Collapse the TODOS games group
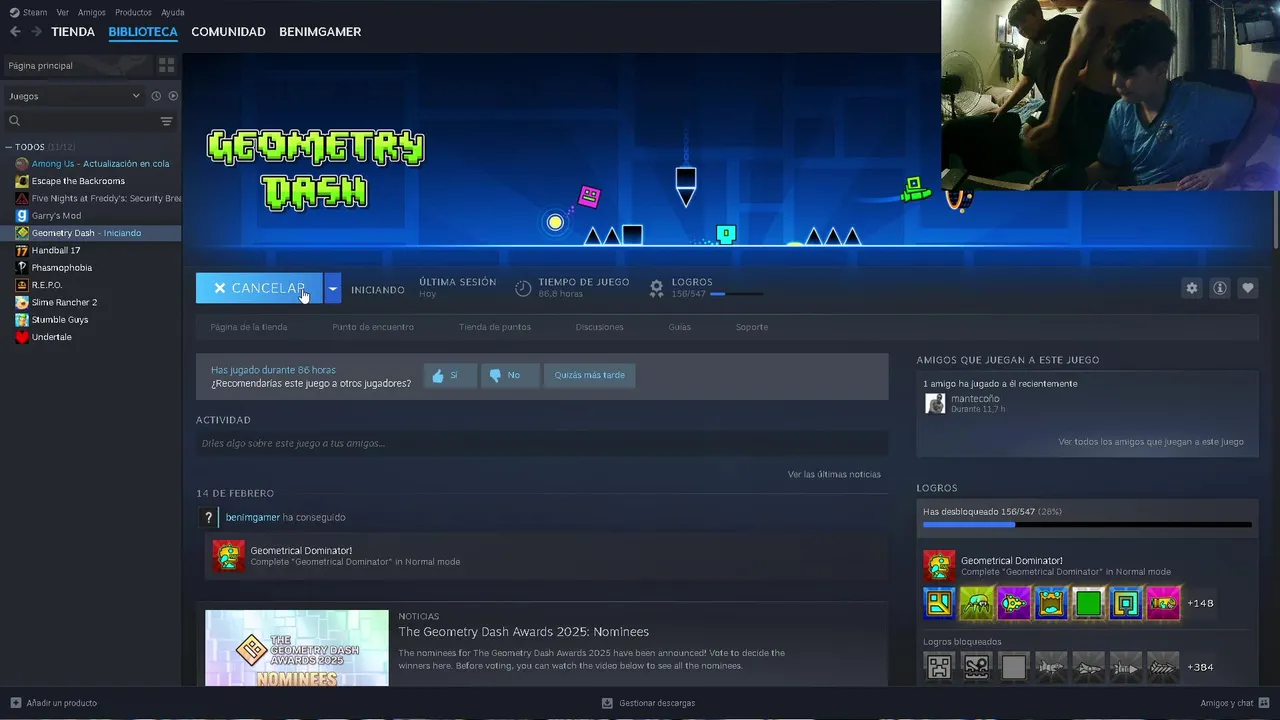 point(9,147)
